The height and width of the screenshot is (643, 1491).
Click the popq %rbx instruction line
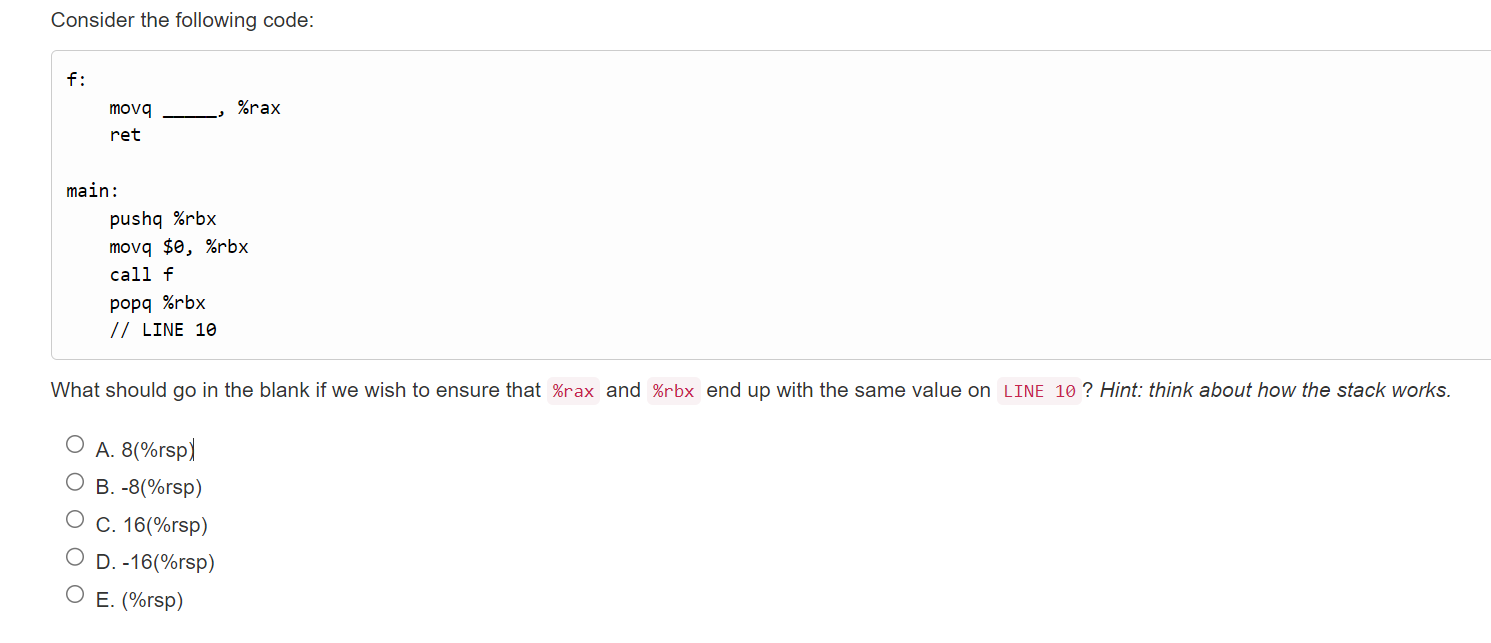(x=157, y=302)
